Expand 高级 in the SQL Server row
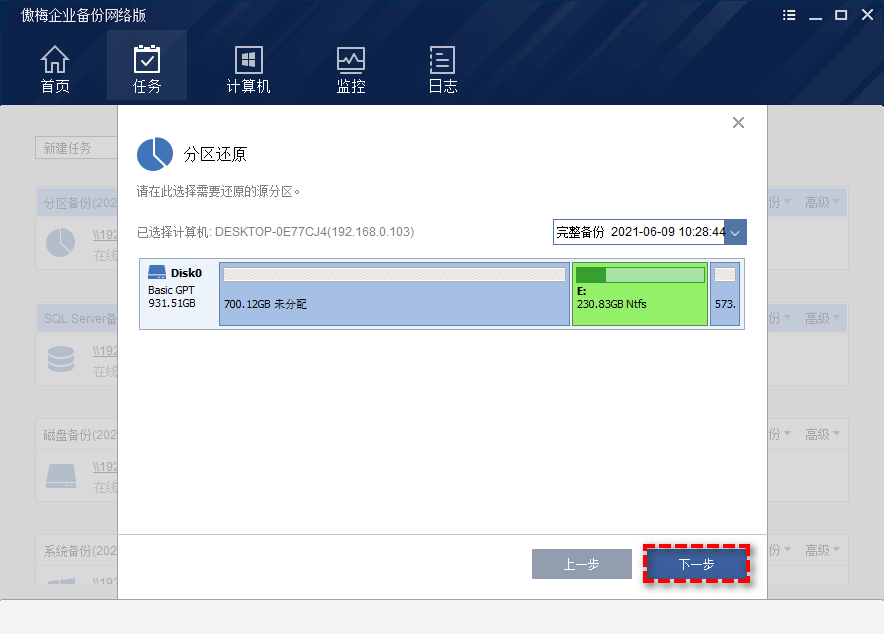Screen dimensions: 884x634 (821, 319)
